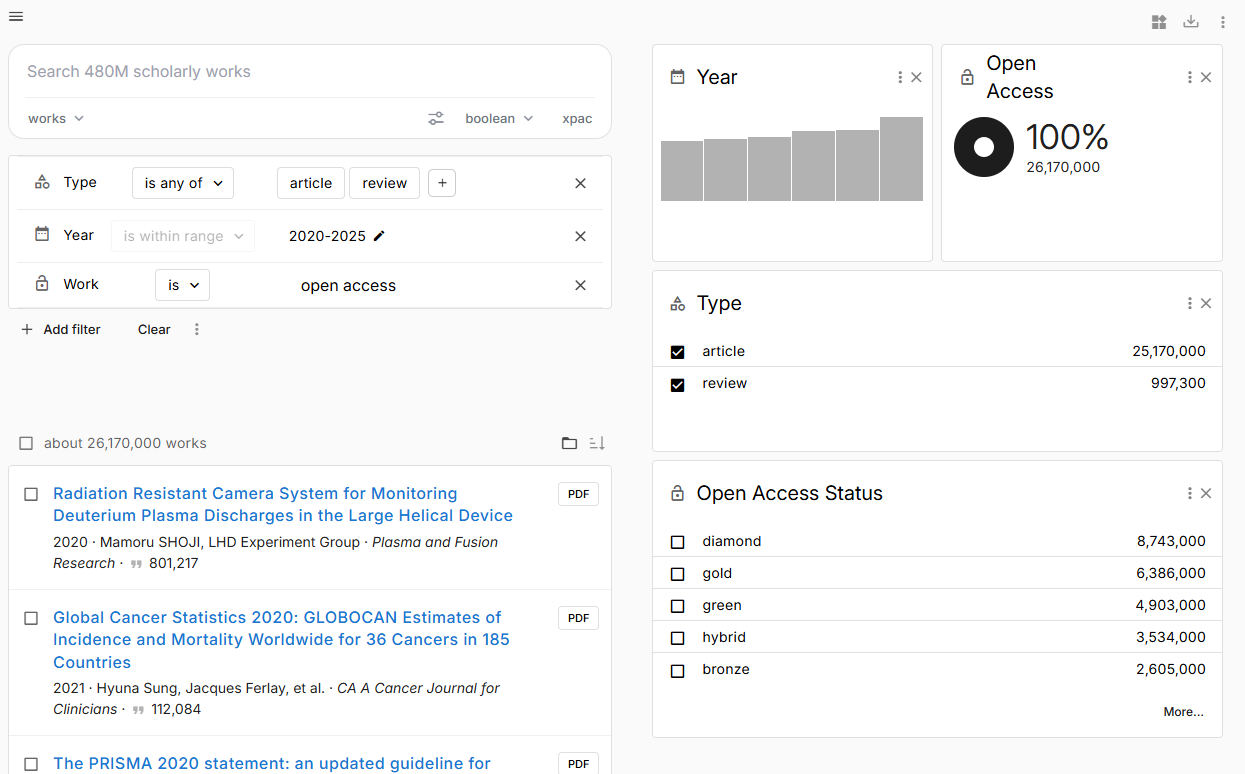
Task: Open Open Access Status widget options menu
Action: coord(1190,493)
